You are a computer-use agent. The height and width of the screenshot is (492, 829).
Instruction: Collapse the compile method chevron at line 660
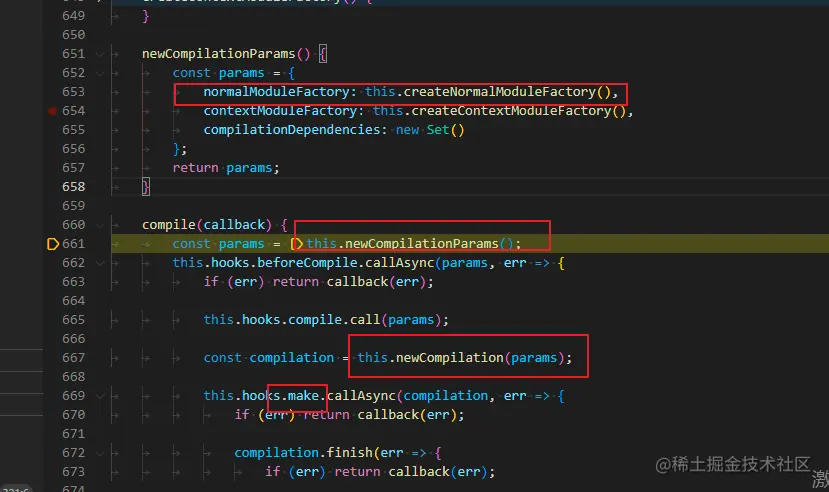click(100, 225)
